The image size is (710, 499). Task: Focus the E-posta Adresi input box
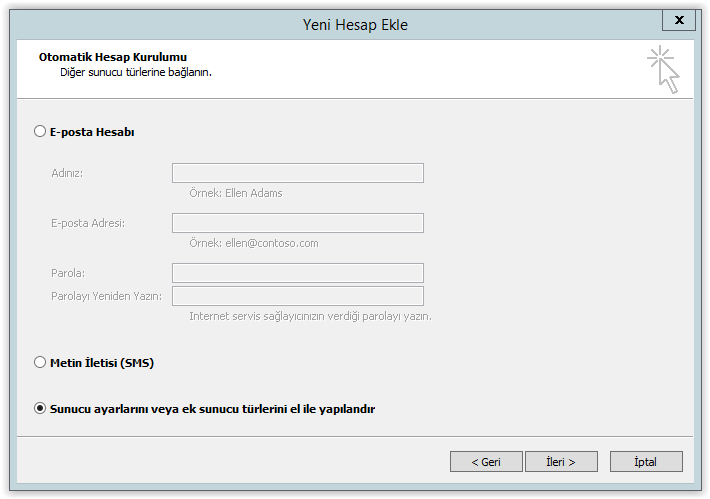(298, 223)
